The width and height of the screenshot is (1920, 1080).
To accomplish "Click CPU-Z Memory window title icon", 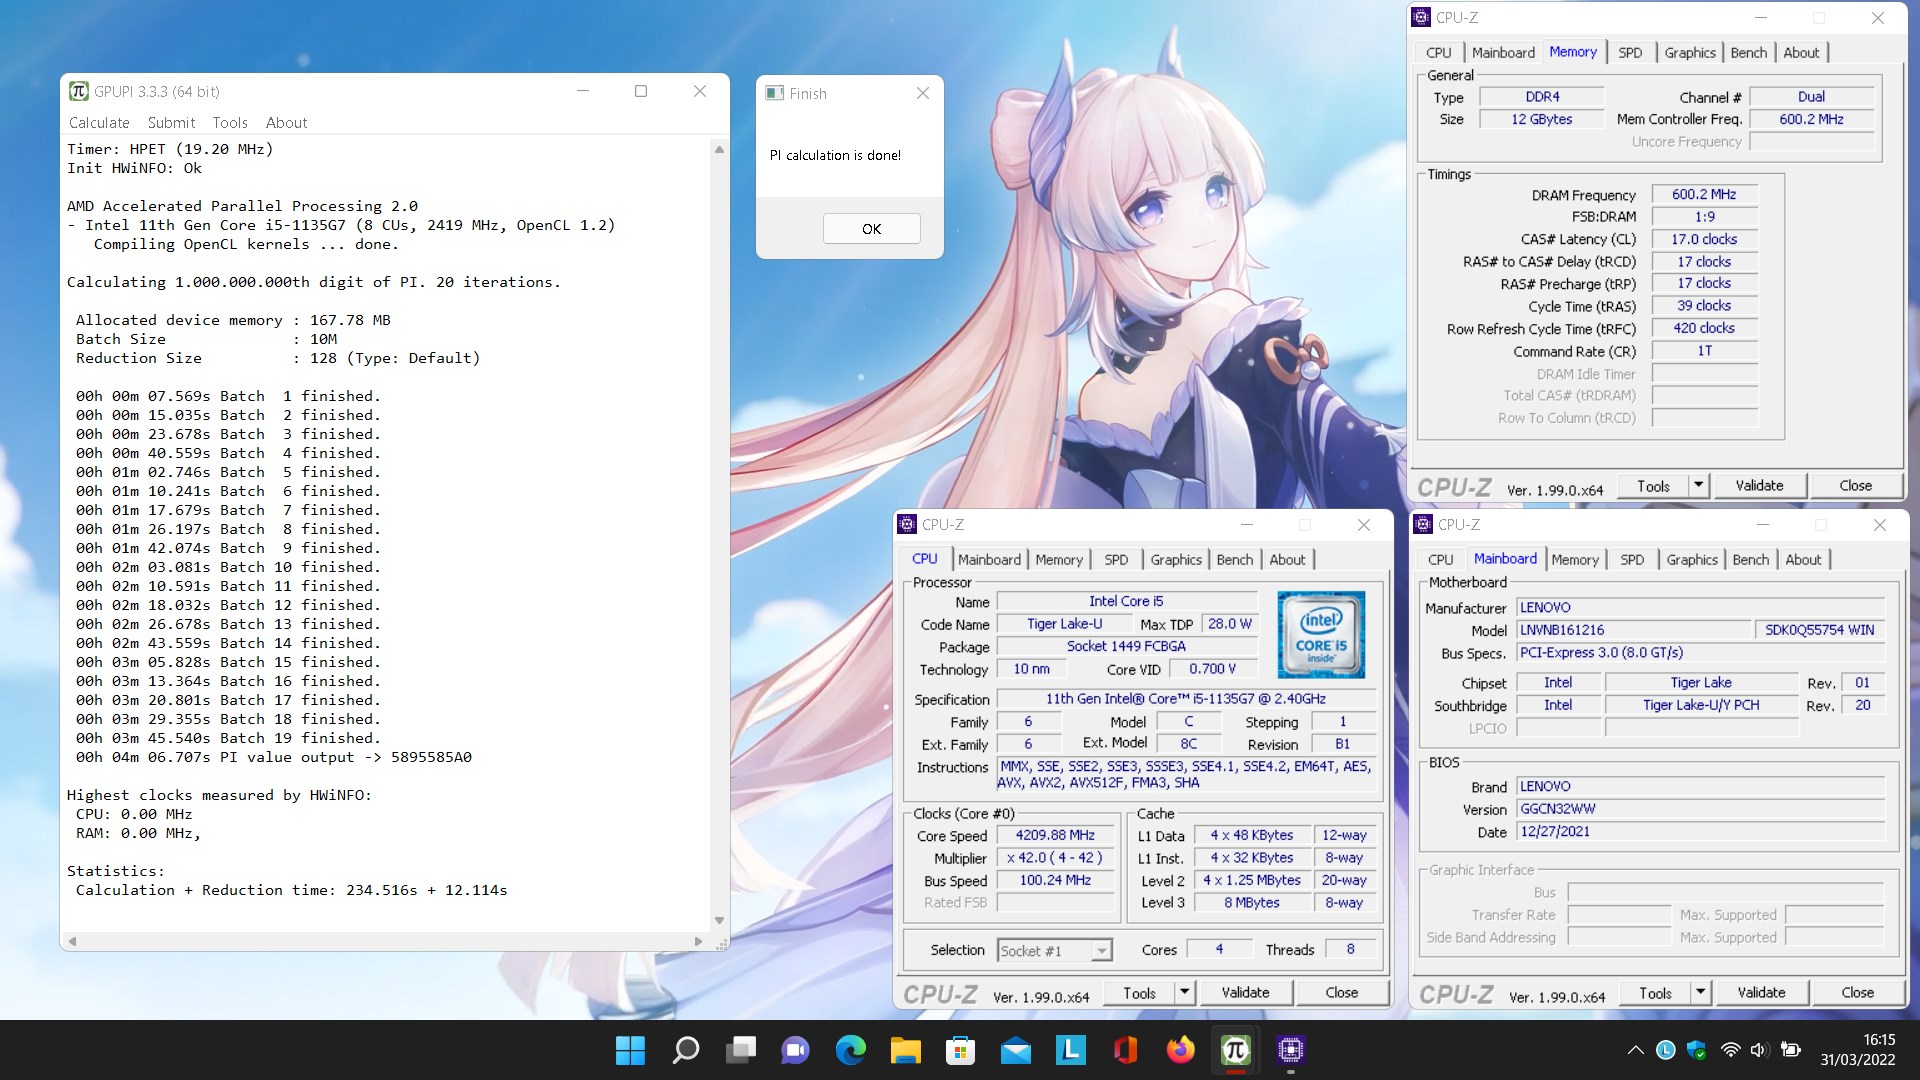I will [x=1421, y=17].
